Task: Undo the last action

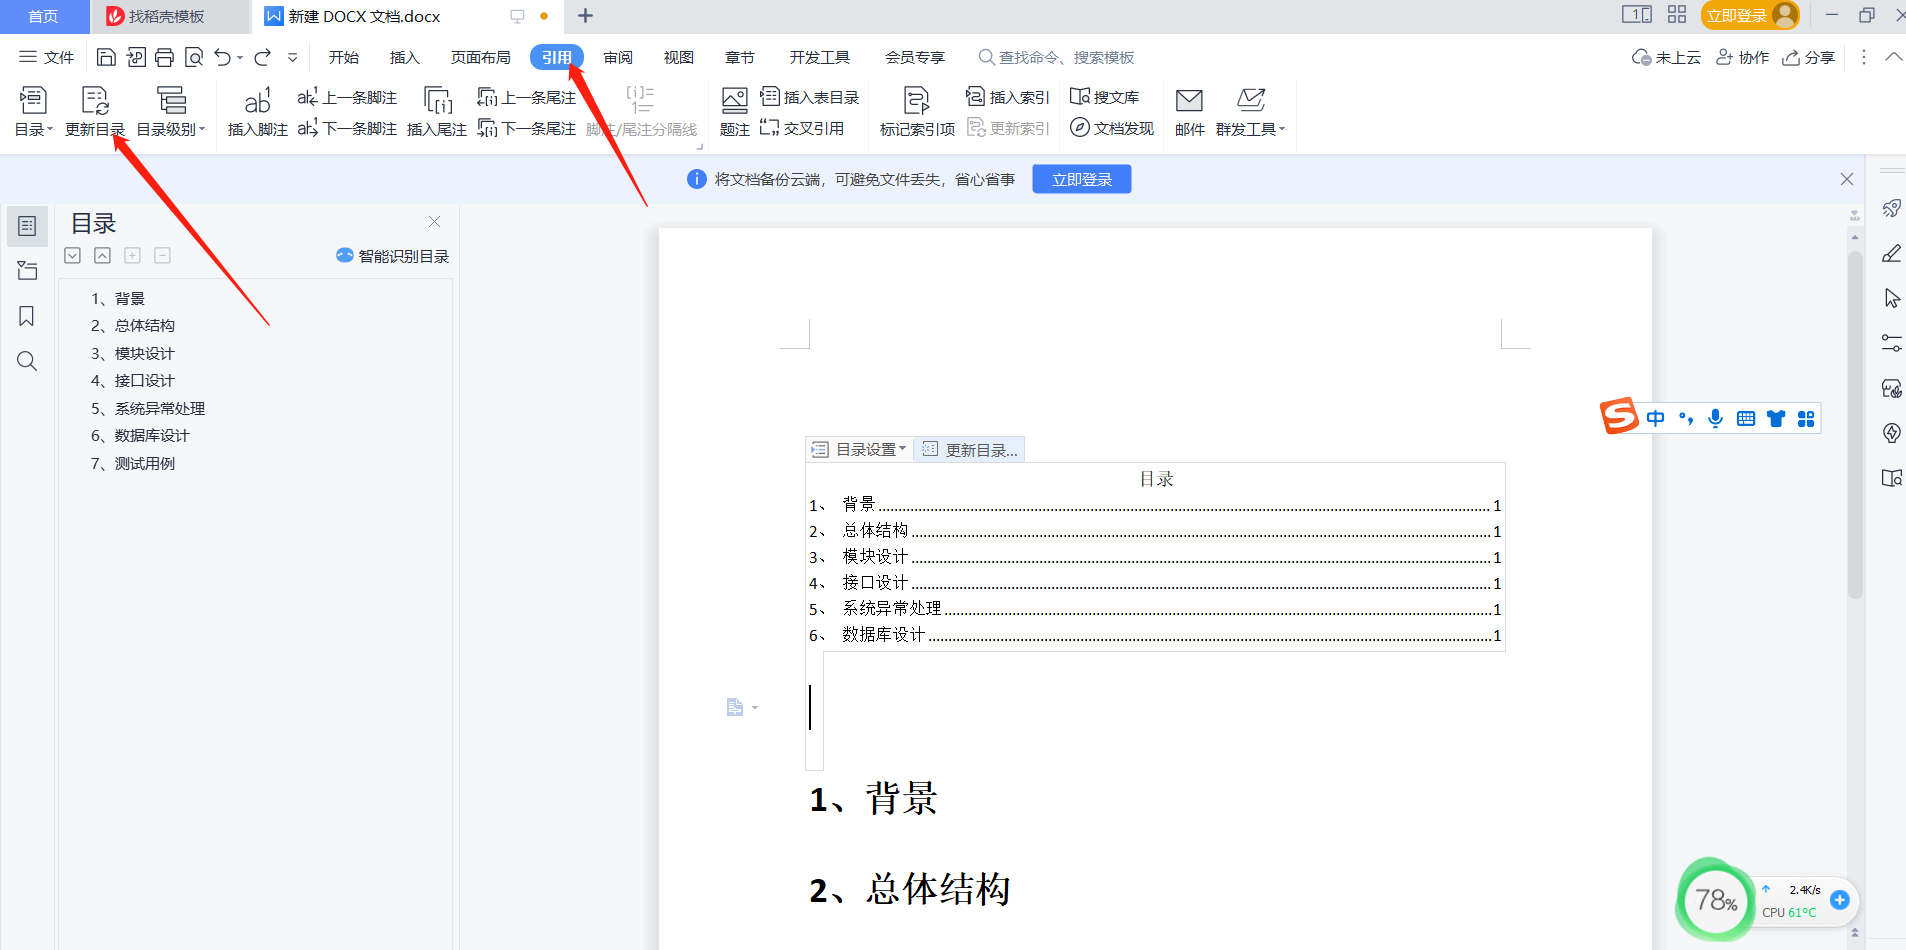Action: click(223, 57)
